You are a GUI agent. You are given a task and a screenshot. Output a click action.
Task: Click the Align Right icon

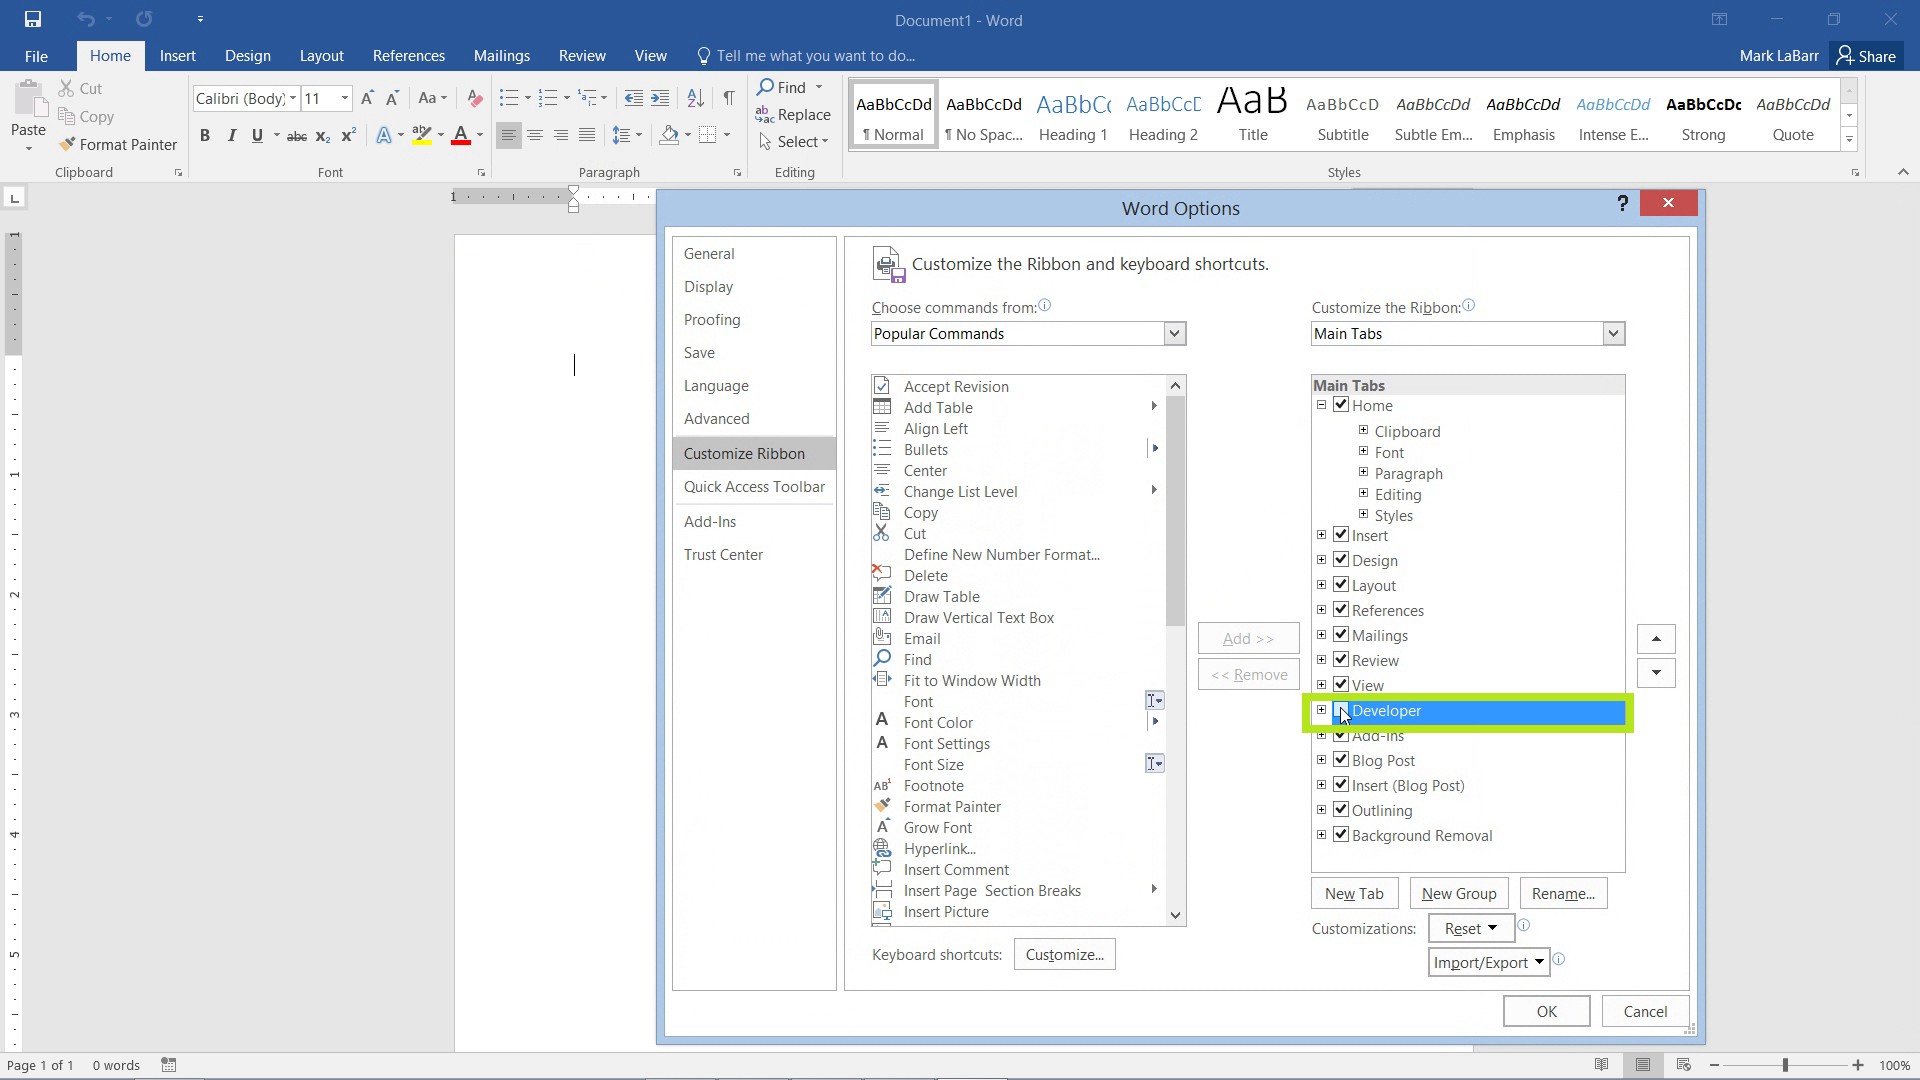[x=561, y=135]
